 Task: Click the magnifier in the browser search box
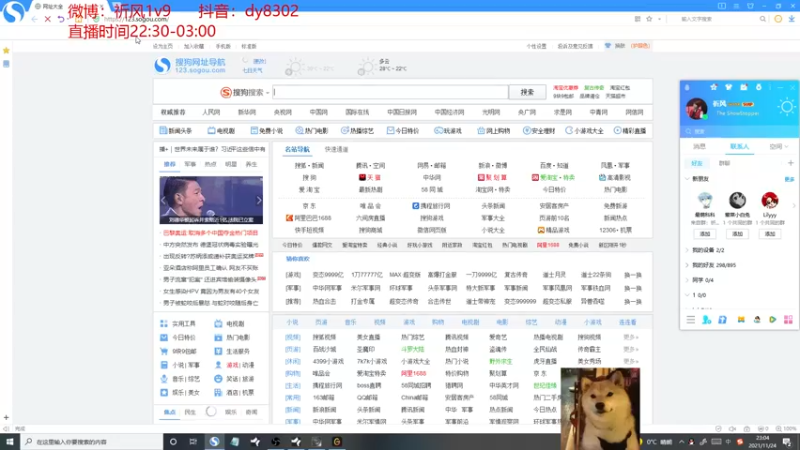(x=763, y=19)
